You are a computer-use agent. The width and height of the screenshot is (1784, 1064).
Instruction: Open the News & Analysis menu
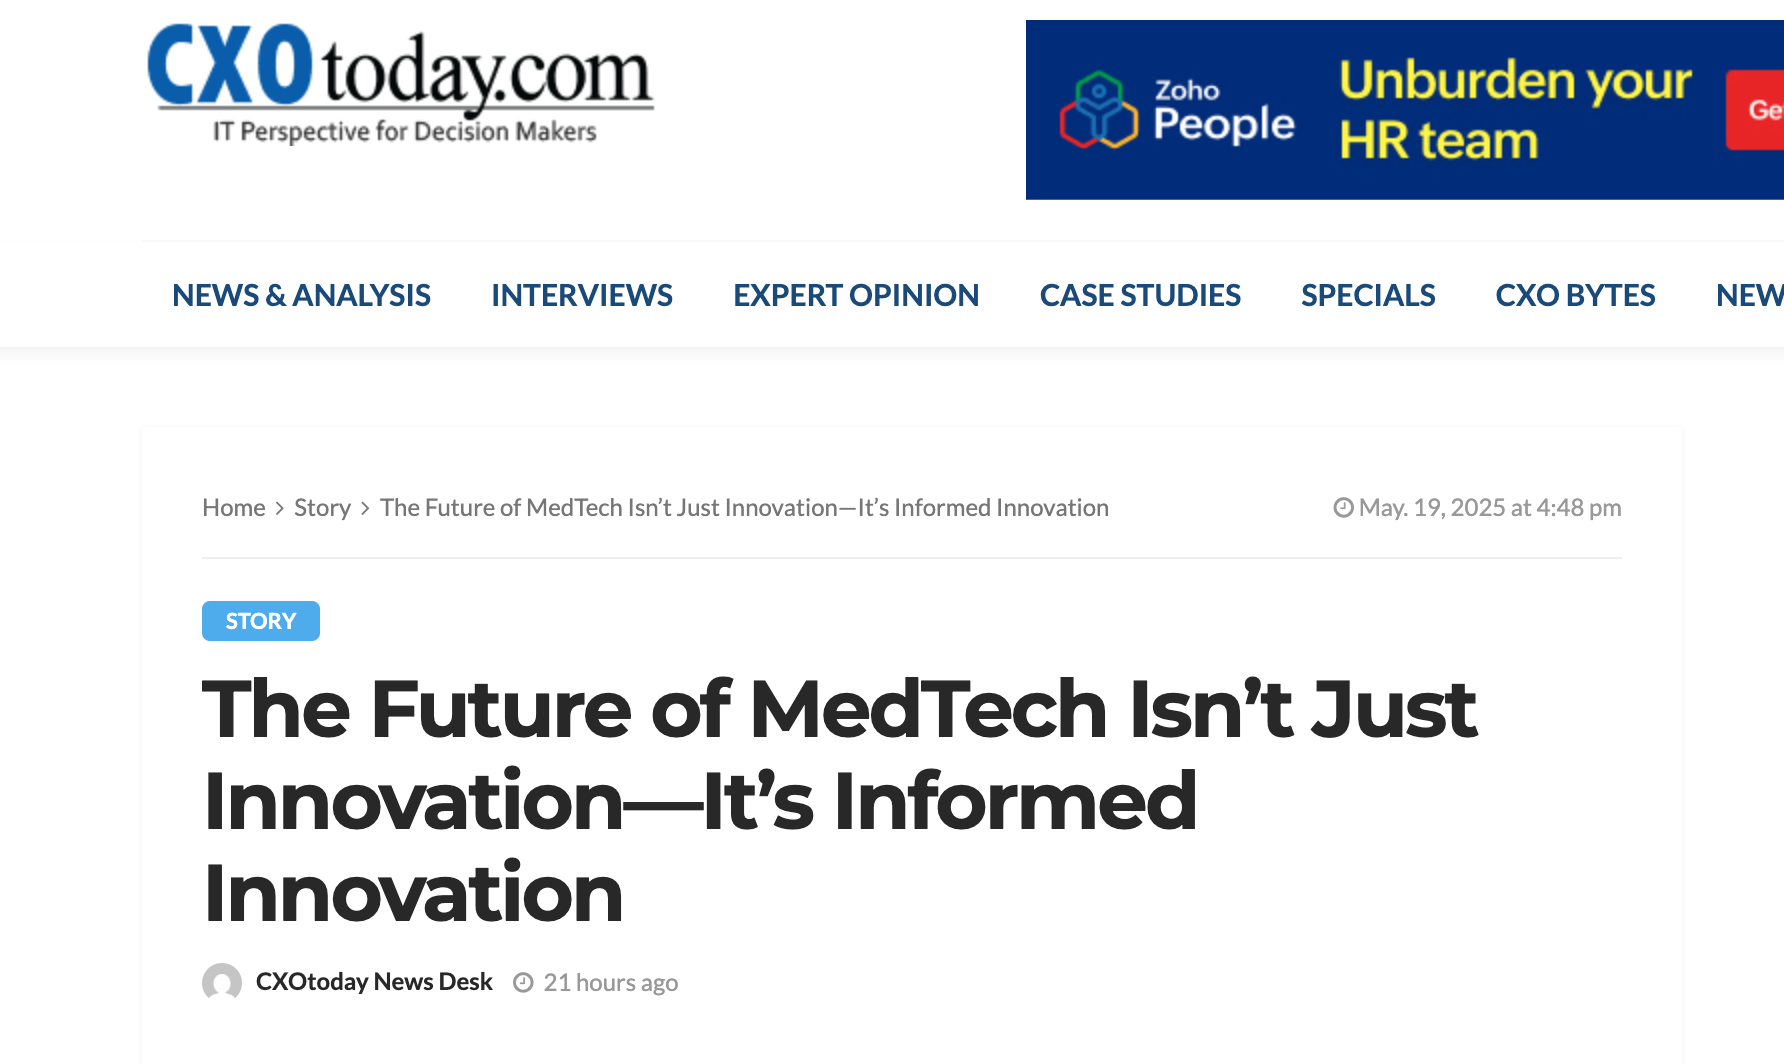tap(301, 295)
